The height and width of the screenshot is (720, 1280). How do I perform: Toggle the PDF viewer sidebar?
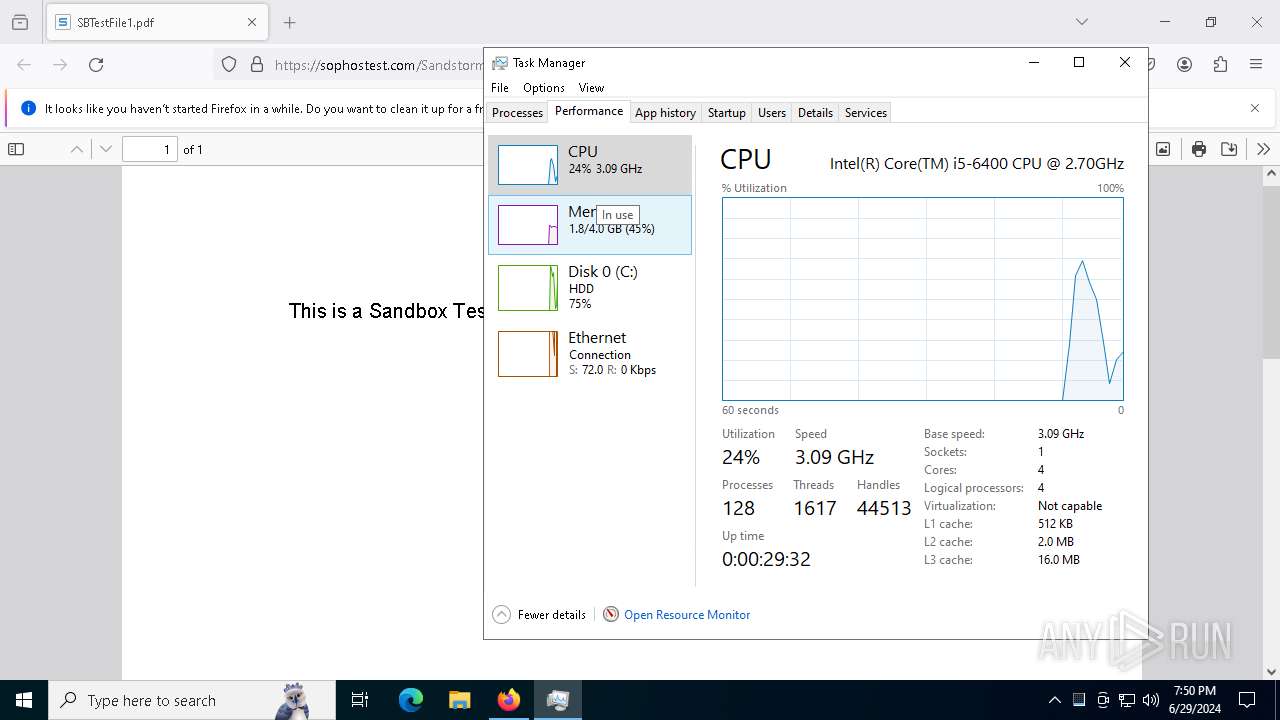pos(16,149)
